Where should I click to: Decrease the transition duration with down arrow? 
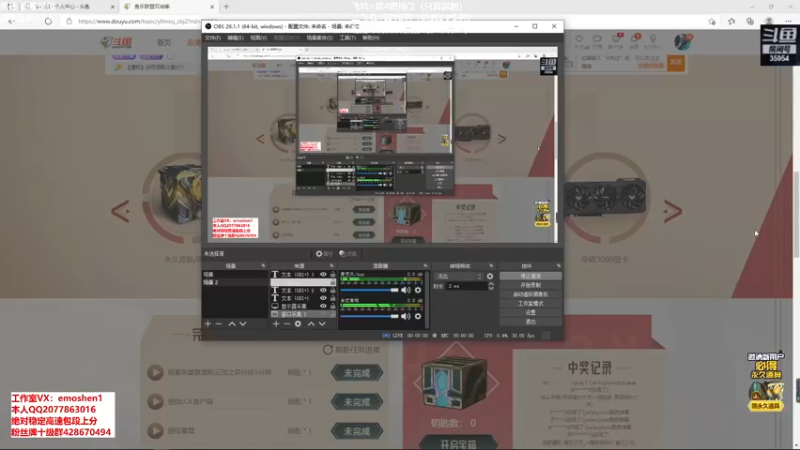[491, 288]
